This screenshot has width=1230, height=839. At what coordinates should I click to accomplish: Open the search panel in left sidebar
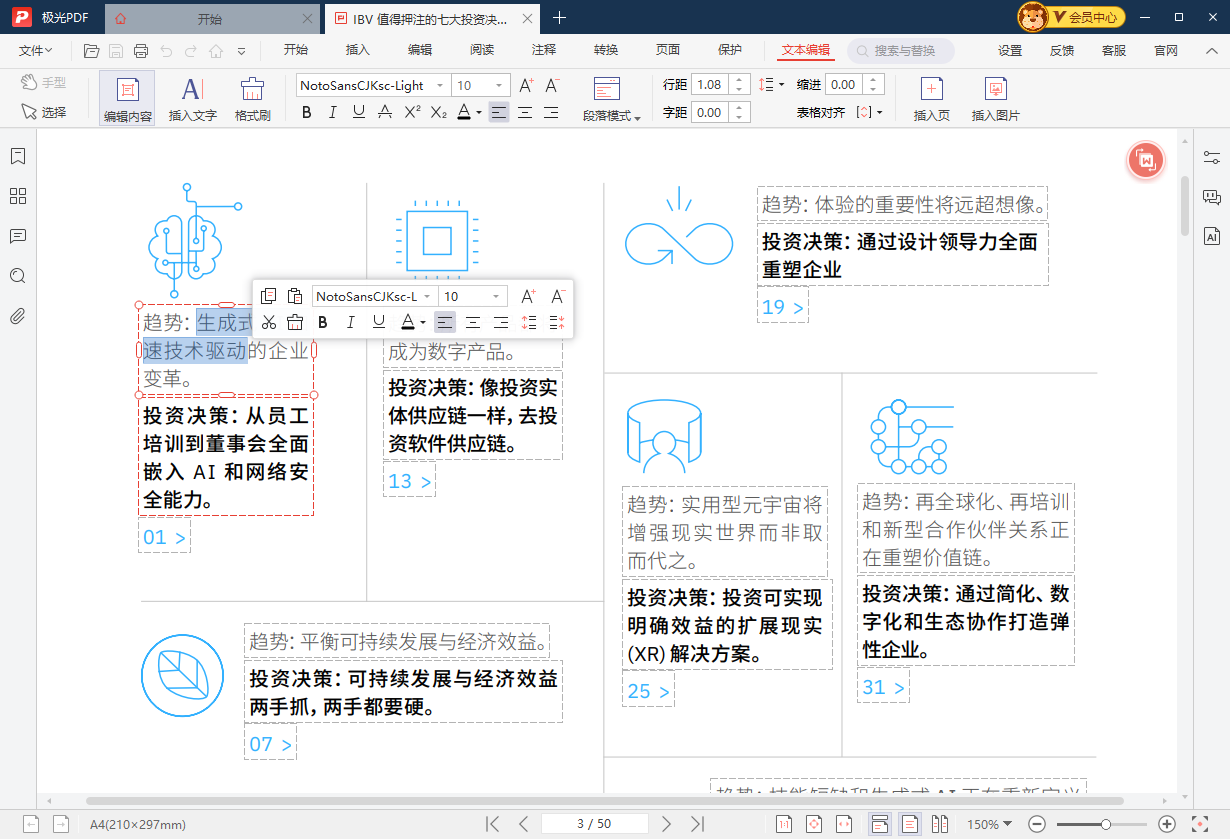coord(17,276)
